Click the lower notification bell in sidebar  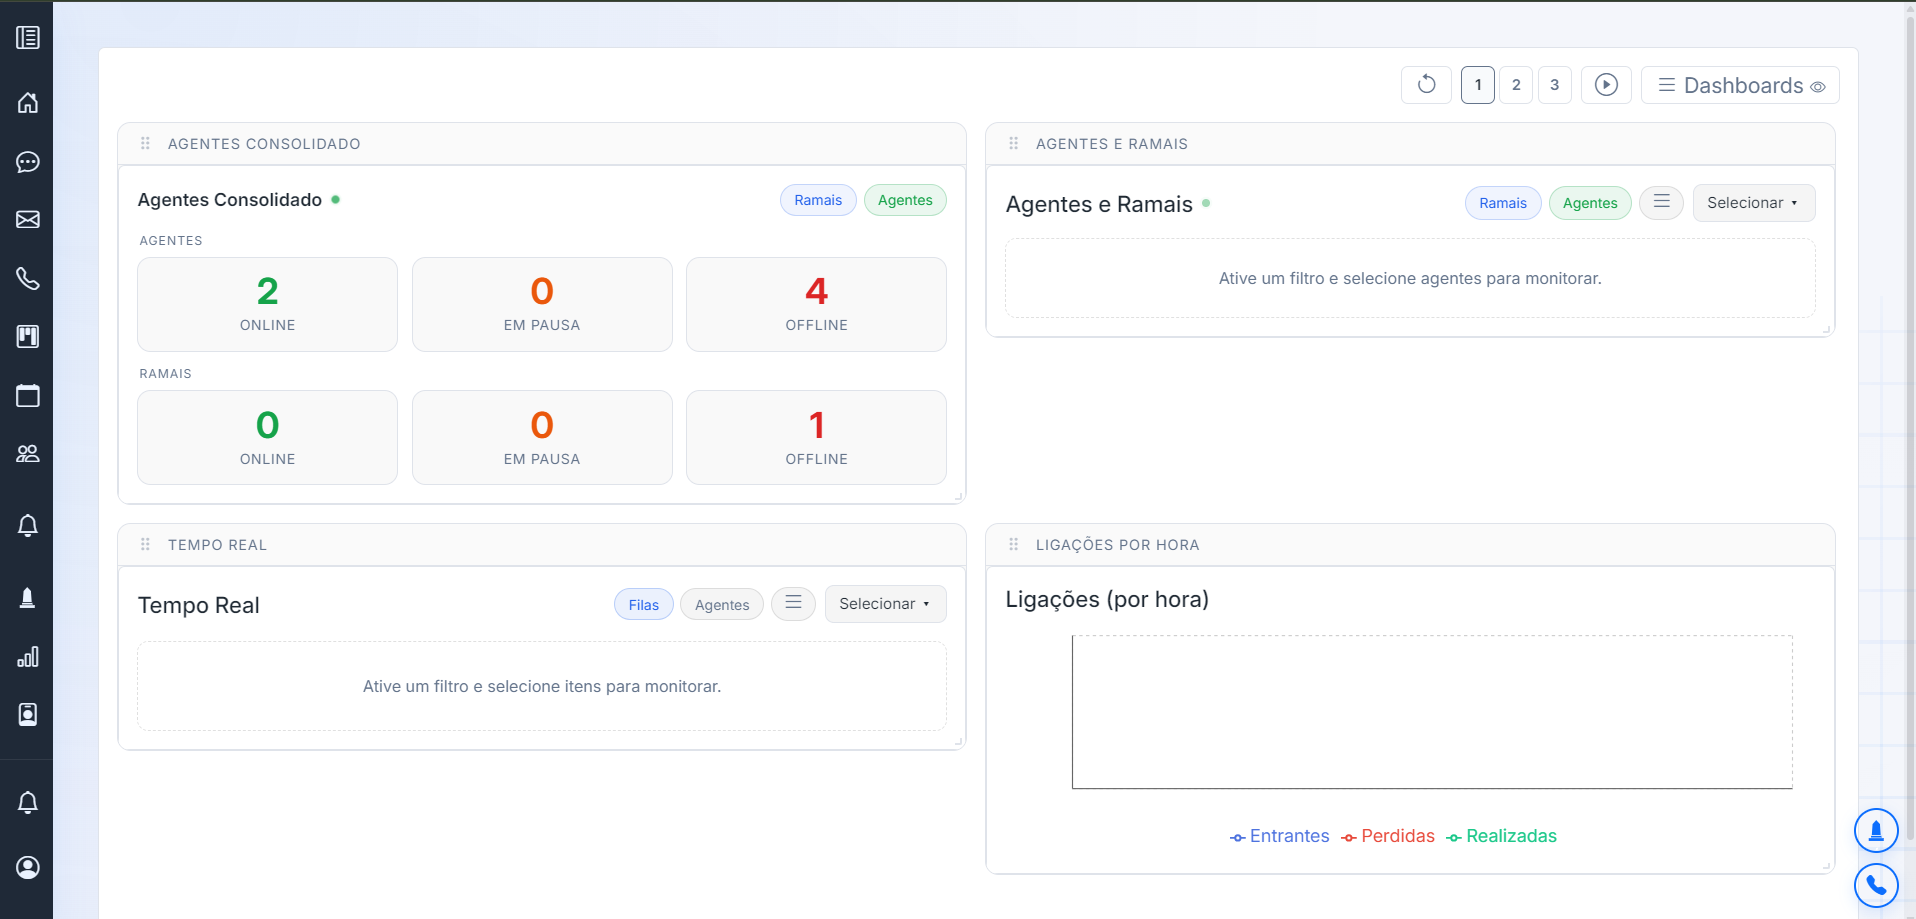click(x=28, y=802)
